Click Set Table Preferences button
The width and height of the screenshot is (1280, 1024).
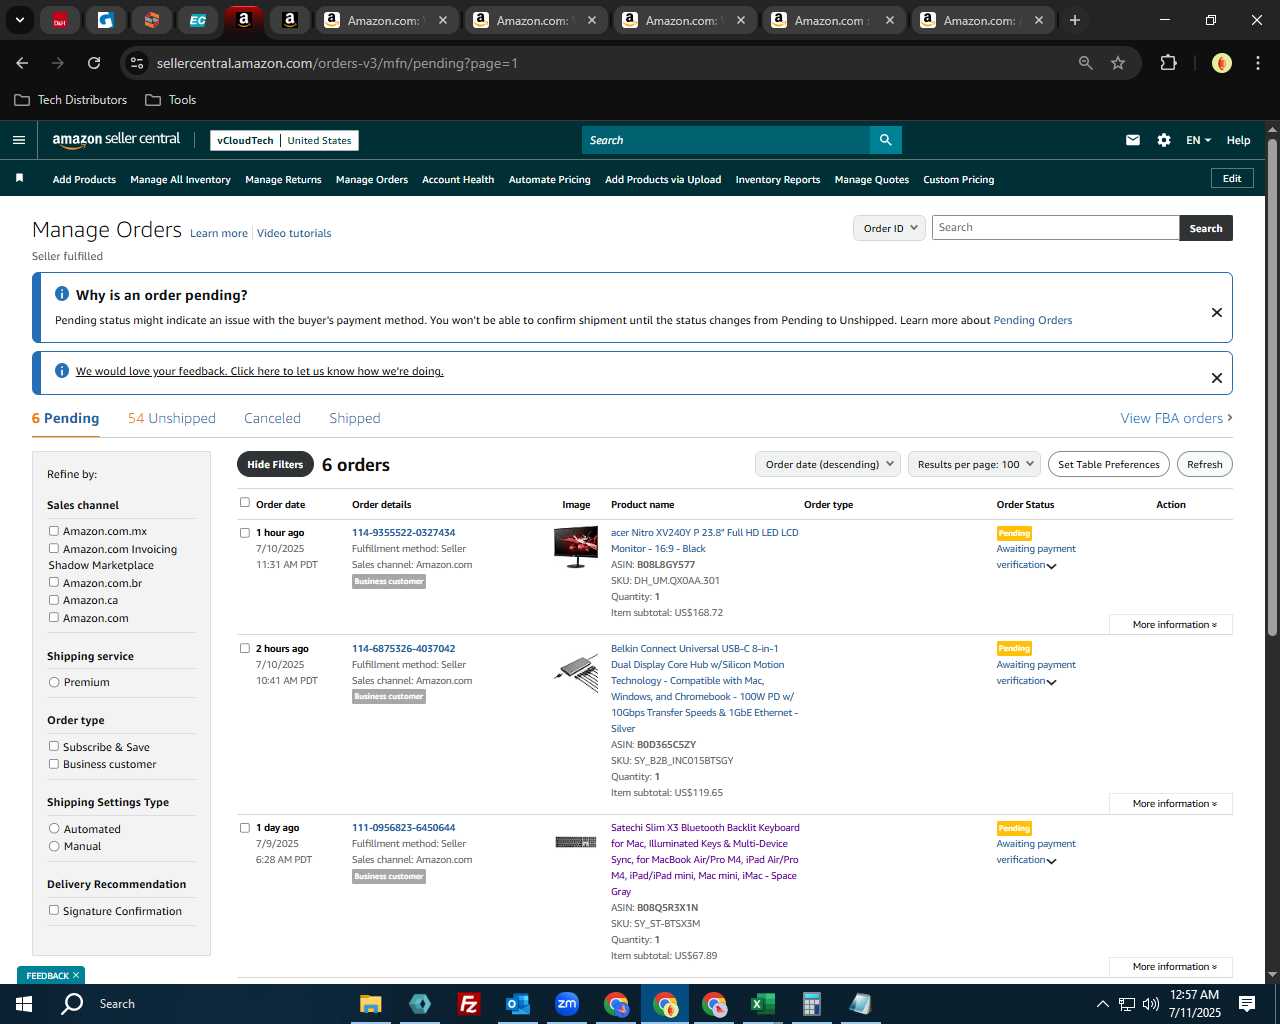pyautogui.click(x=1109, y=464)
